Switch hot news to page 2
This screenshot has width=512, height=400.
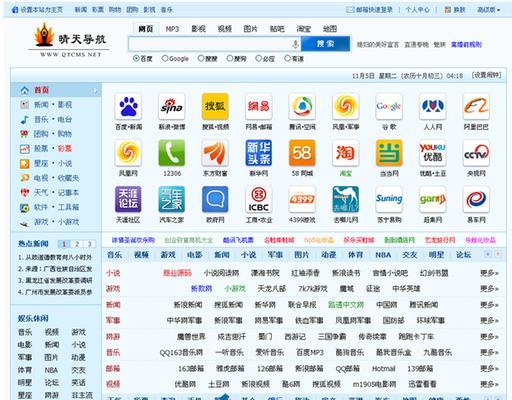tap(77, 244)
